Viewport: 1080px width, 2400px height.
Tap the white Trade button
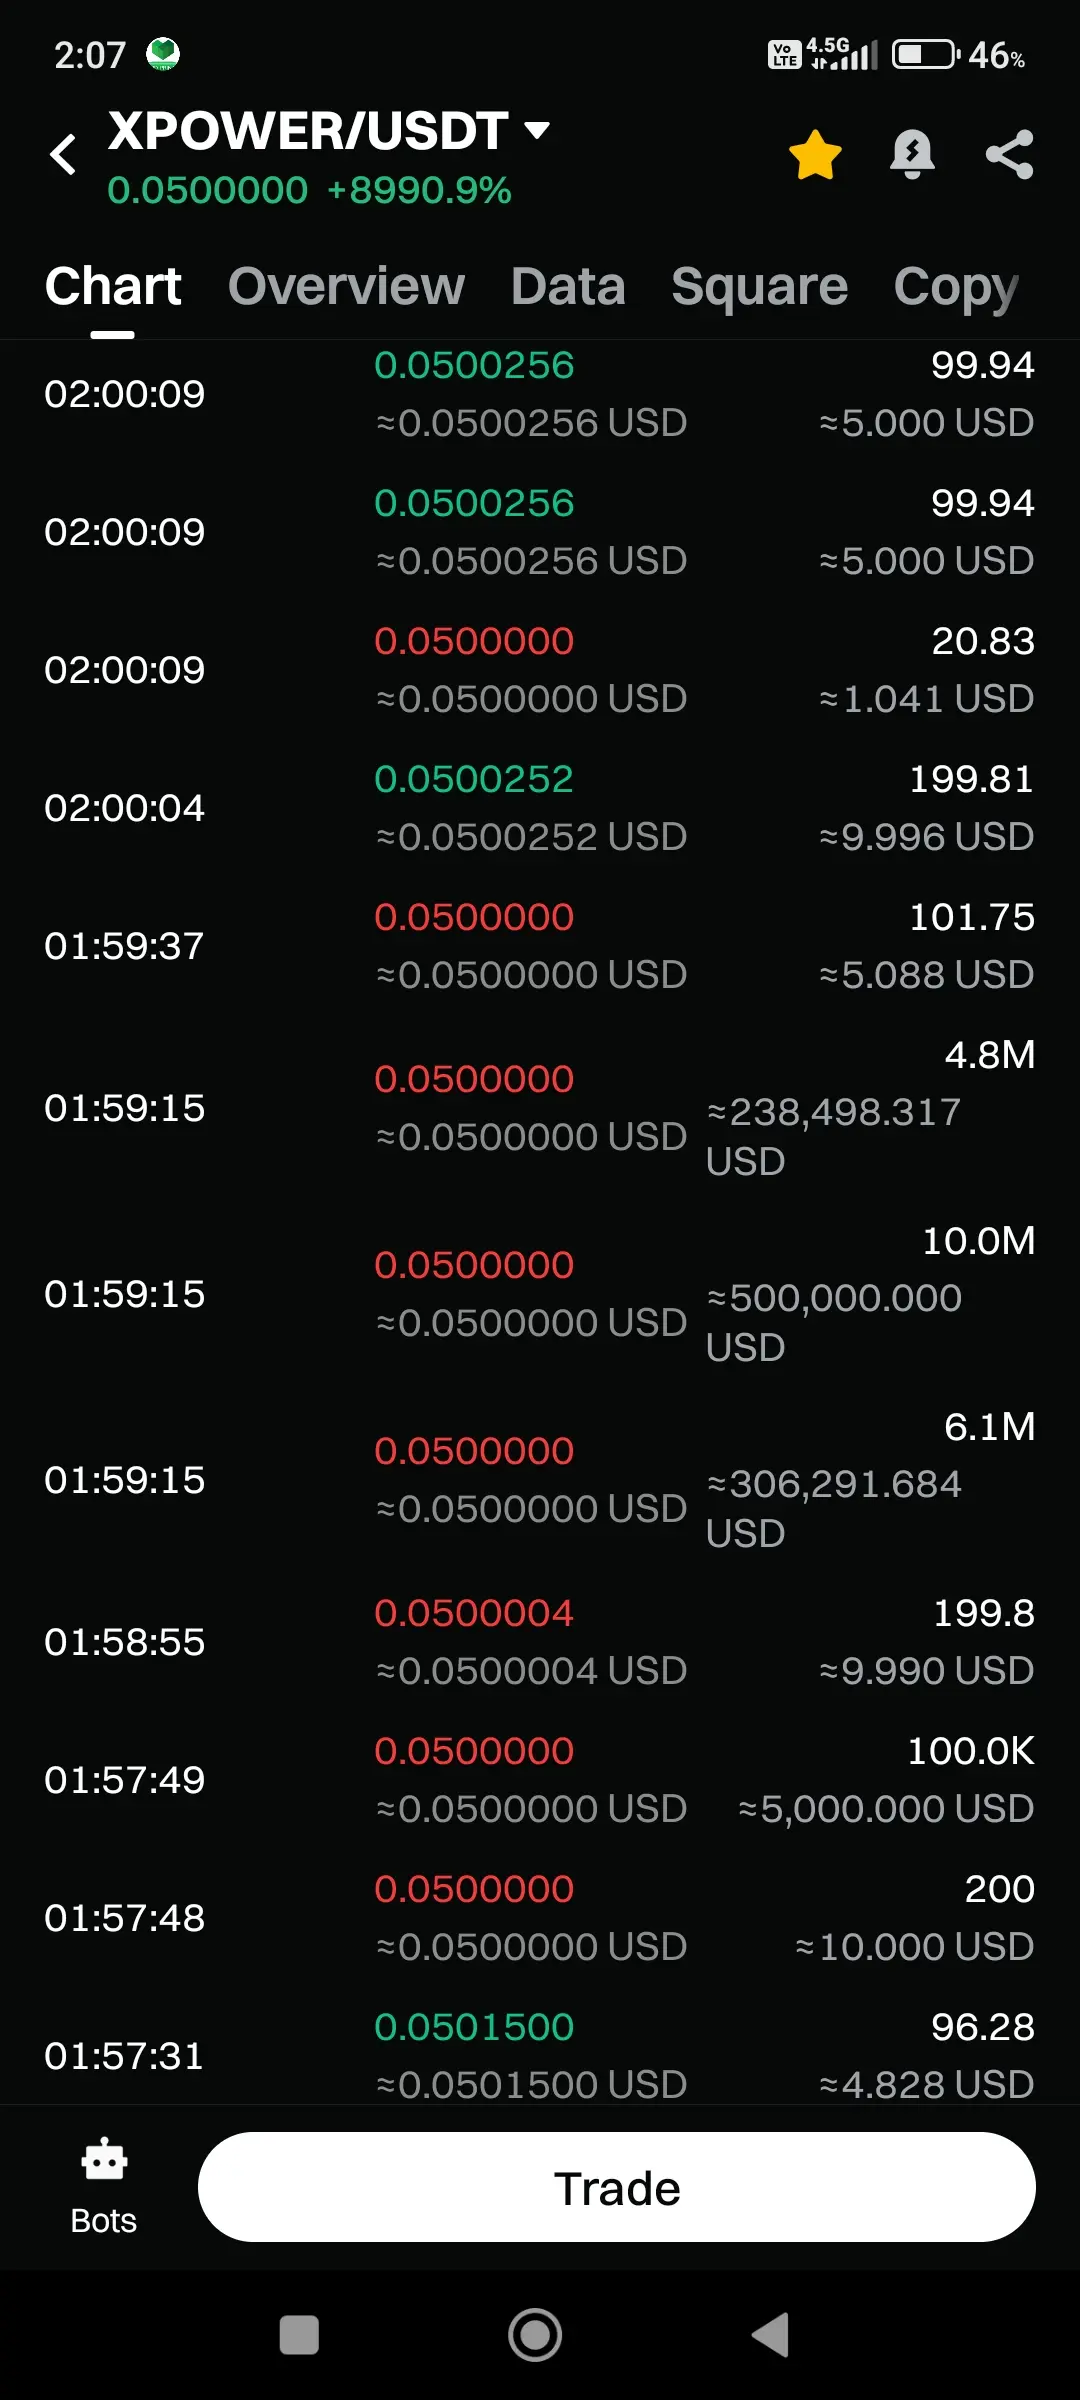pos(617,2187)
